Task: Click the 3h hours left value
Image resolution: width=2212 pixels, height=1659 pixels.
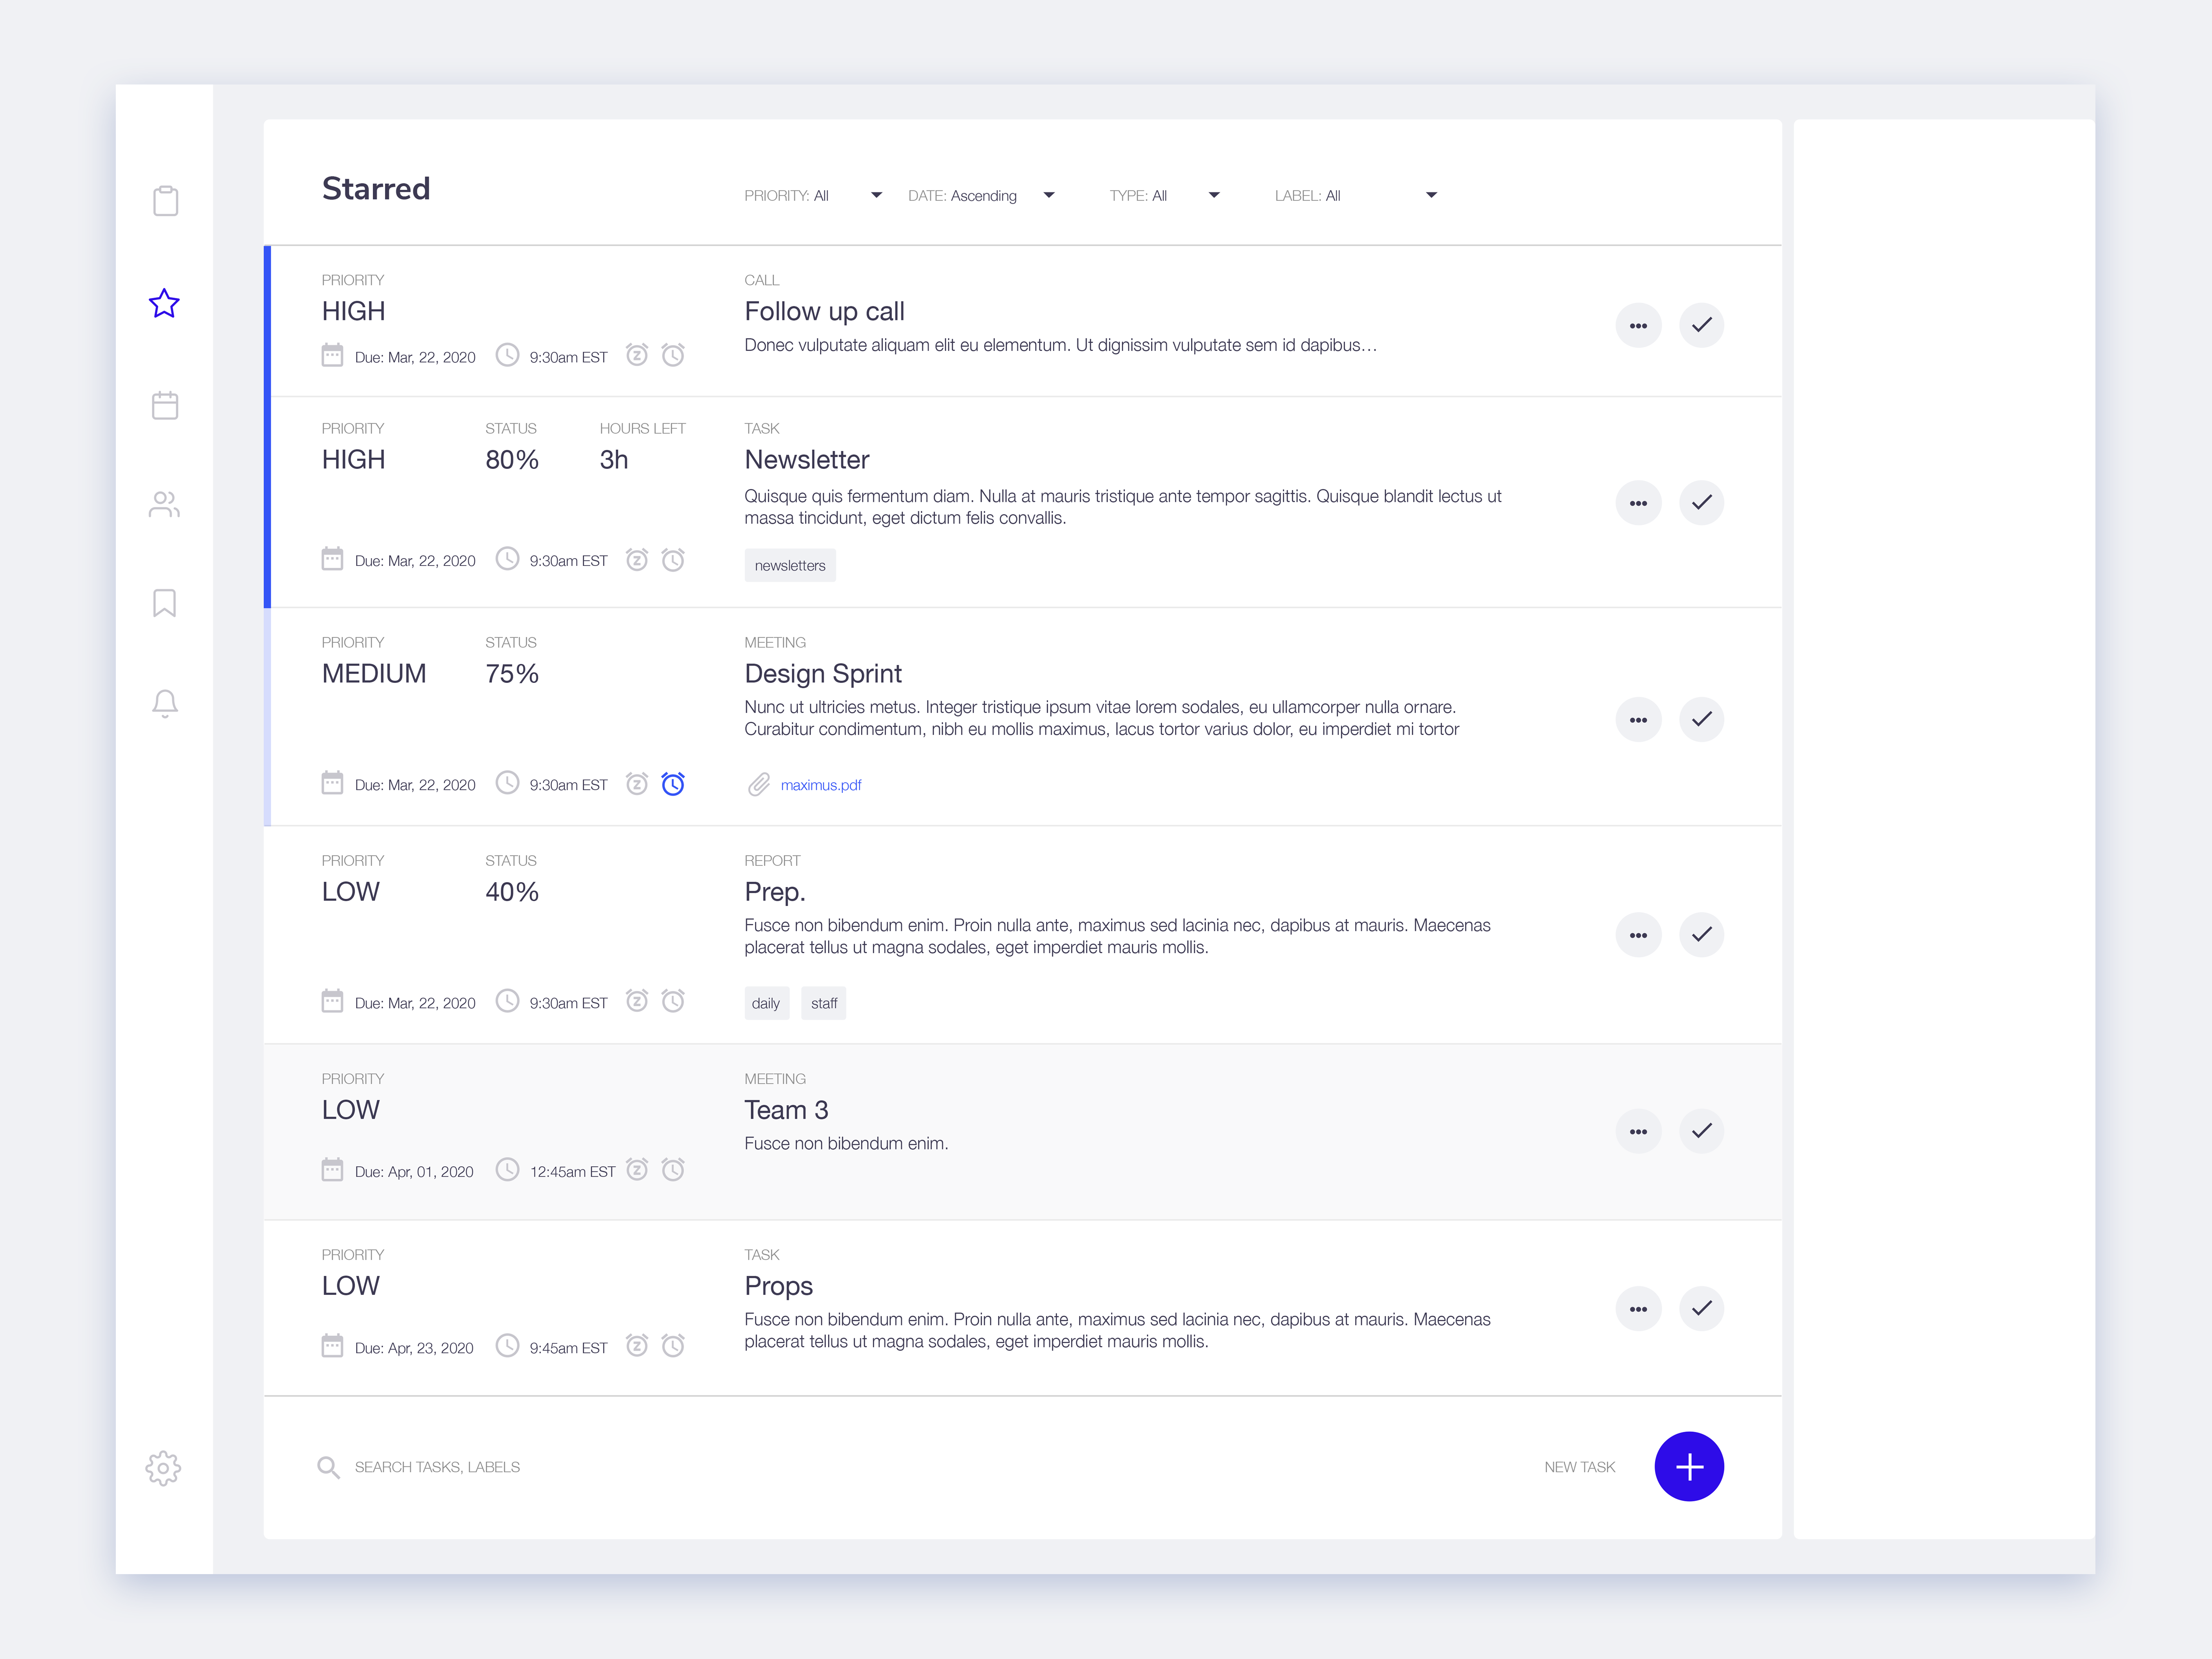Action: (614, 460)
